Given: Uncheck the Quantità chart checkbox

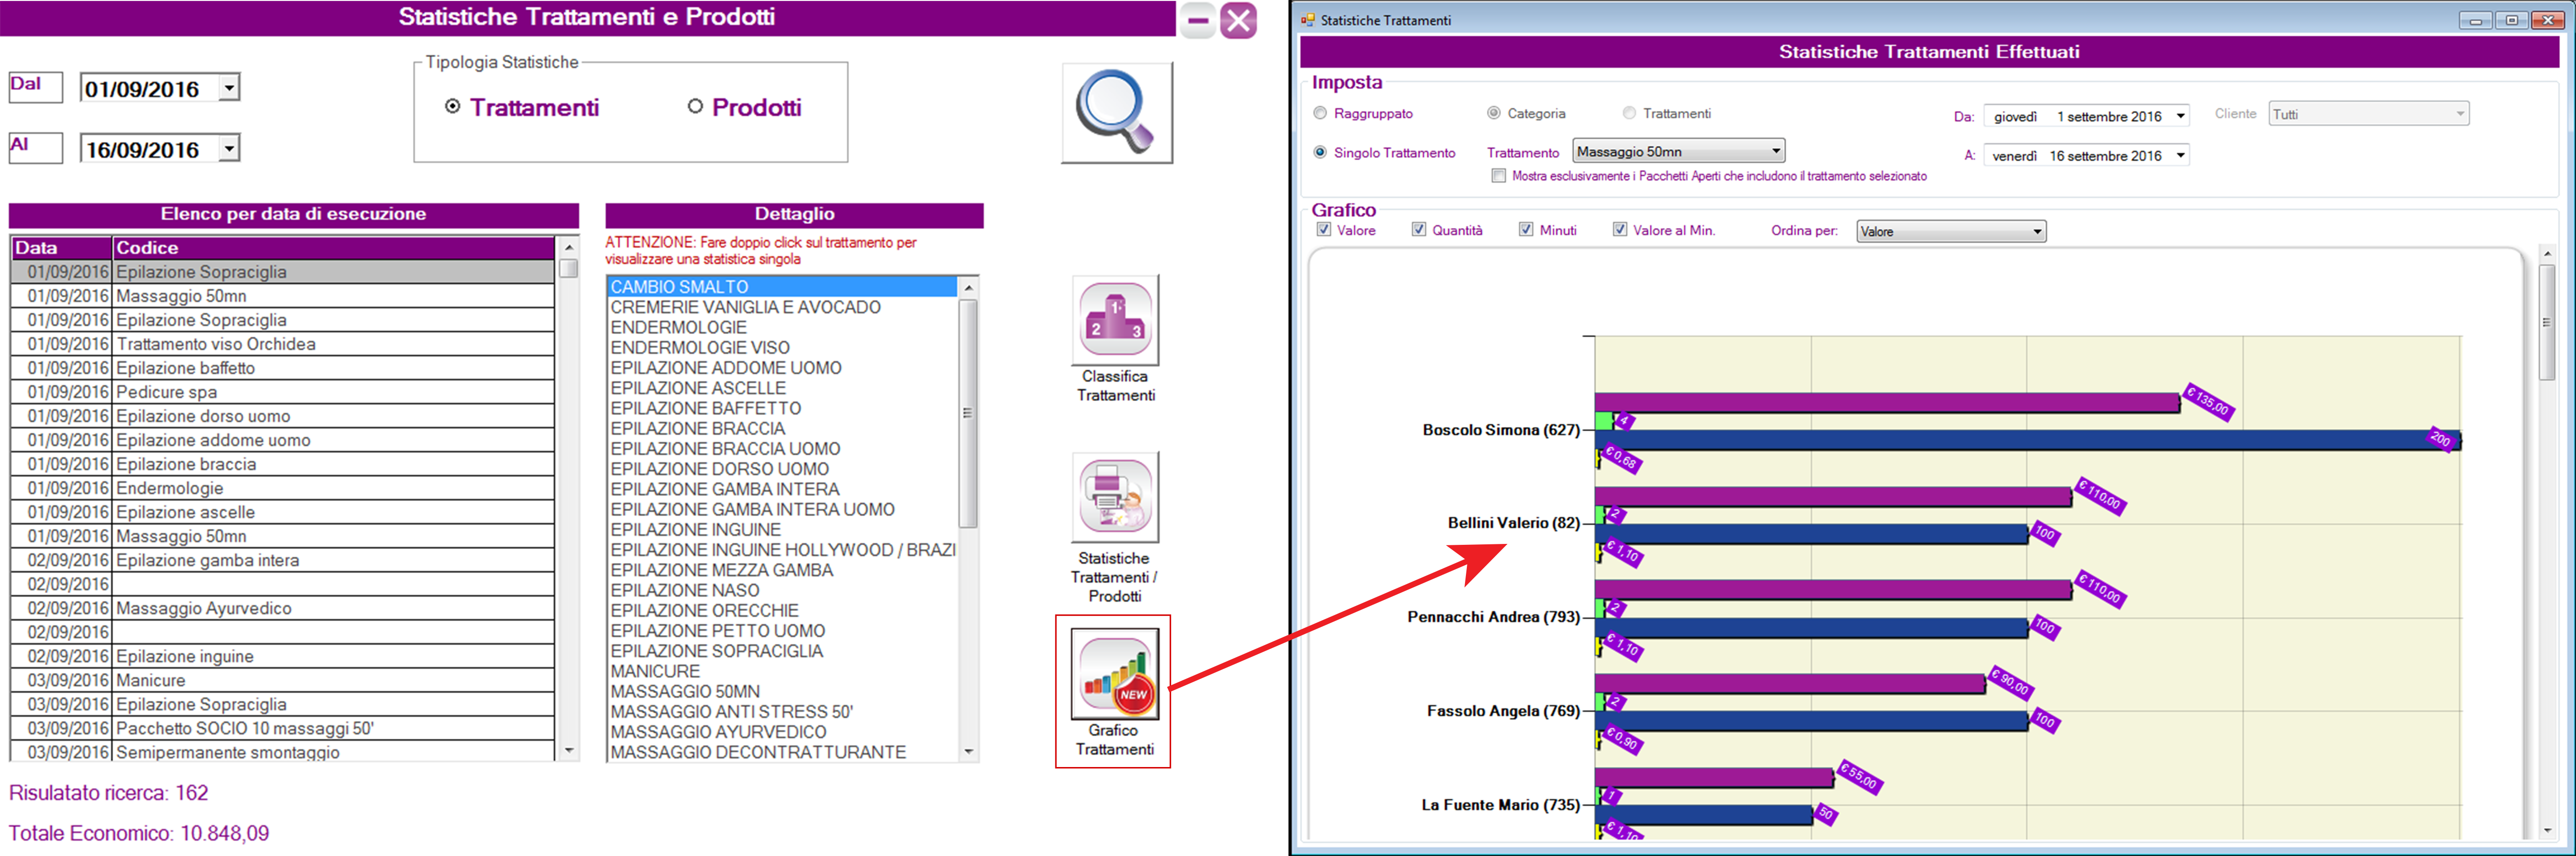Looking at the screenshot, I should (x=1419, y=230).
